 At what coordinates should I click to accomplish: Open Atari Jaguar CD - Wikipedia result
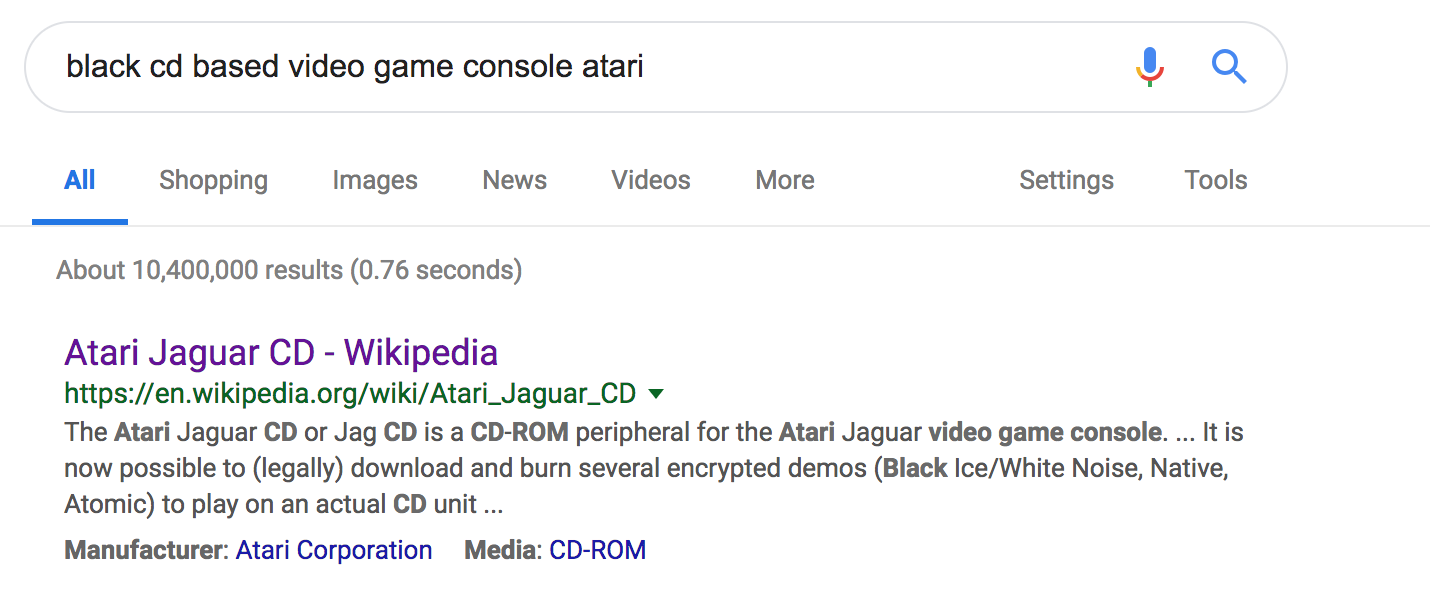click(x=281, y=352)
